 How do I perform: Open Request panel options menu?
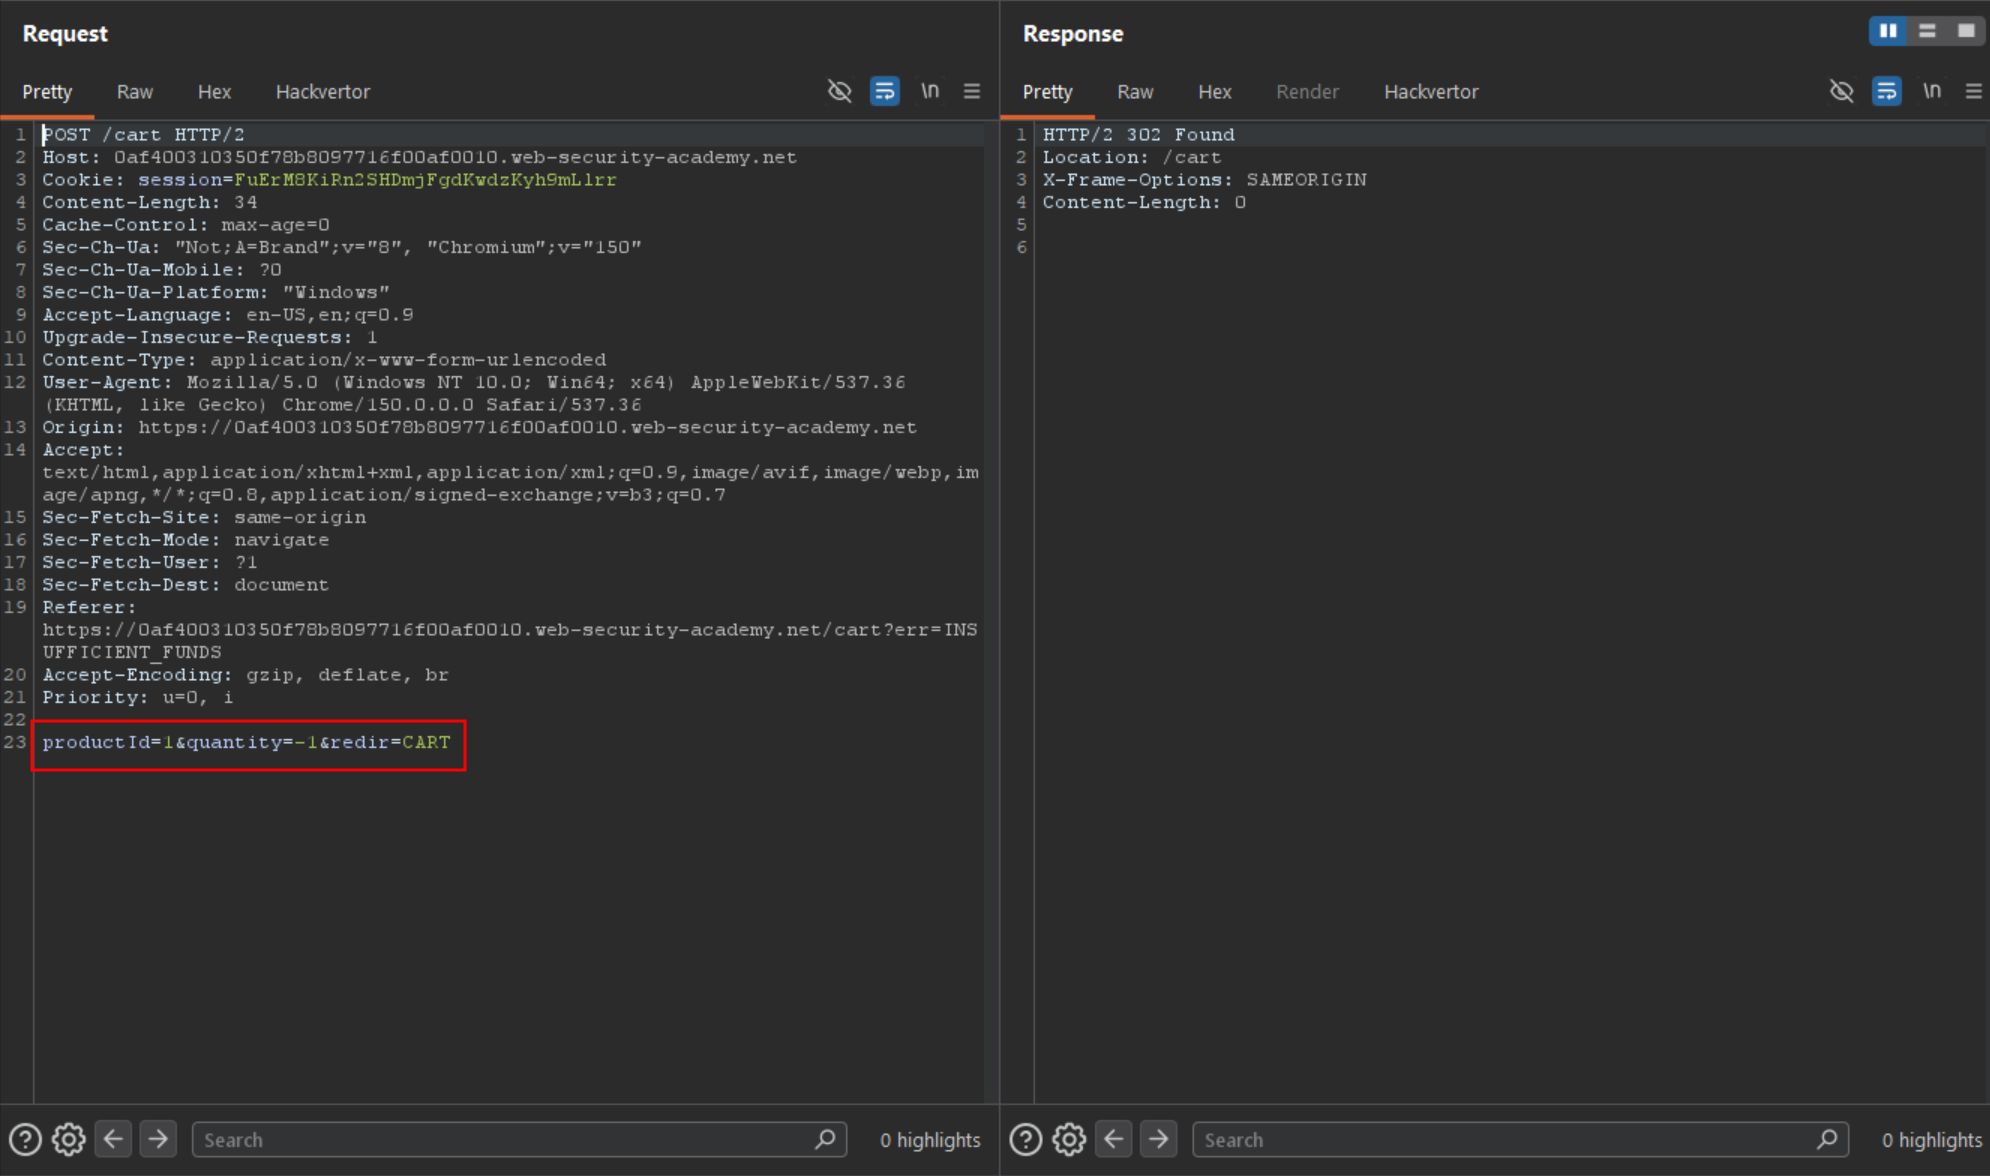972,91
